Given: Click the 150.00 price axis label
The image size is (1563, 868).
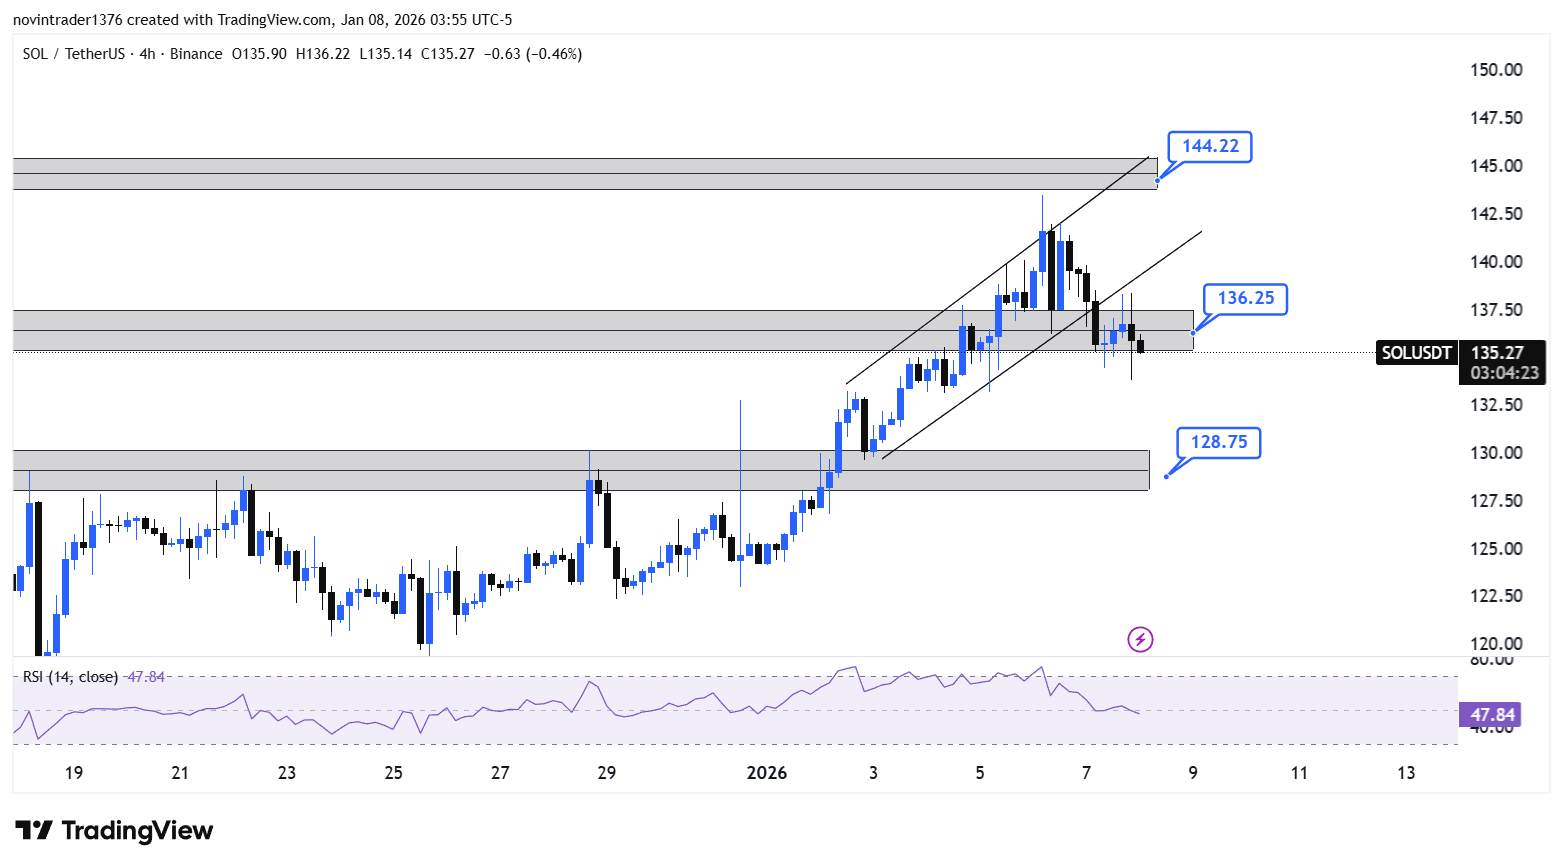Looking at the screenshot, I should click(1496, 70).
